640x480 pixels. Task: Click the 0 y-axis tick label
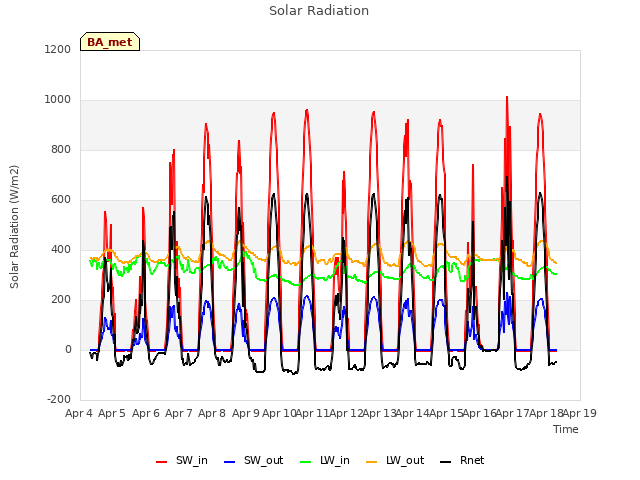(x=68, y=350)
